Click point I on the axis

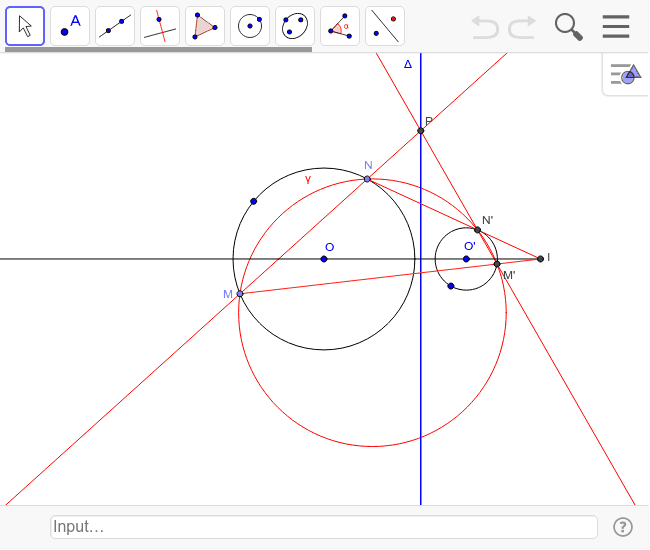pos(540,259)
